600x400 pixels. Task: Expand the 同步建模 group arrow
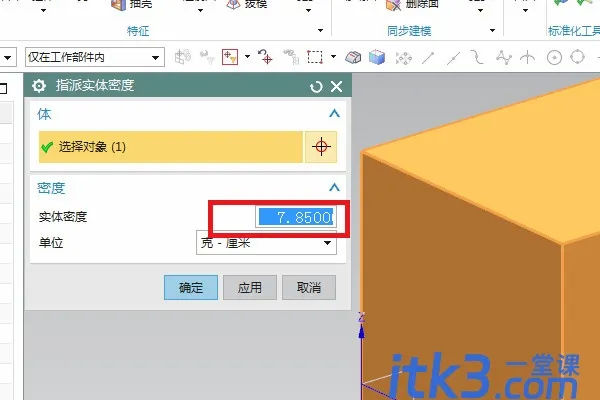pos(492,30)
